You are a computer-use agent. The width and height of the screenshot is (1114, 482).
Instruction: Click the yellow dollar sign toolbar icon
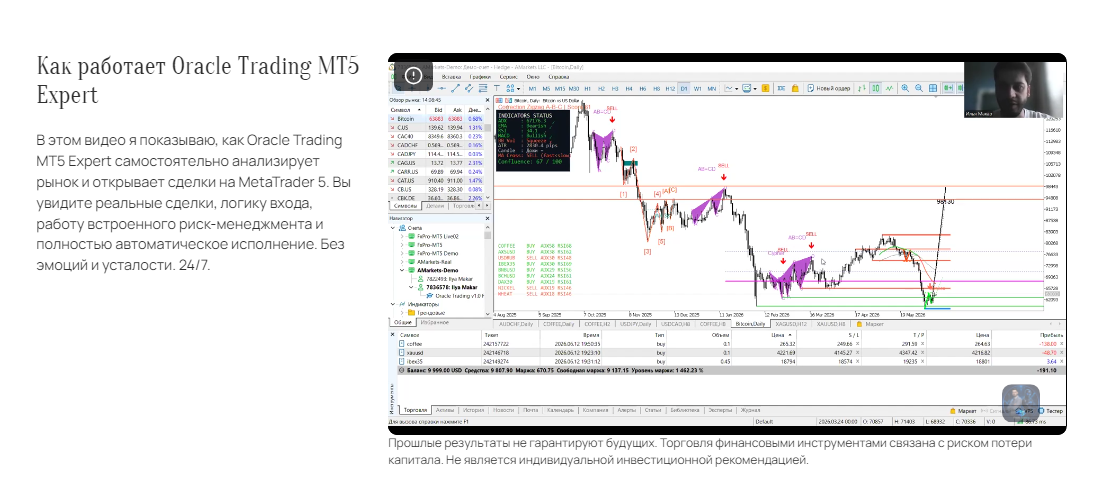pyautogui.click(x=765, y=88)
